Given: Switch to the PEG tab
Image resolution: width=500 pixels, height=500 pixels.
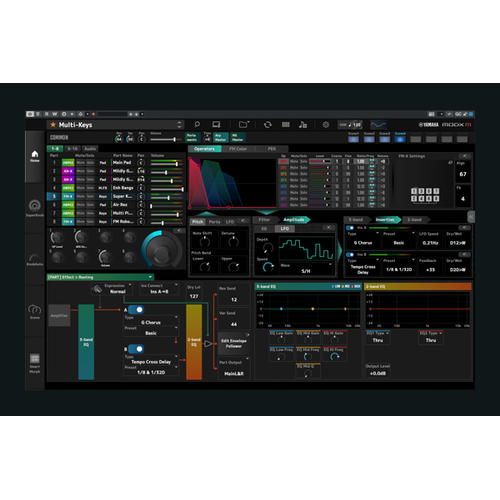Looking at the screenshot, I should click(272, 149).
